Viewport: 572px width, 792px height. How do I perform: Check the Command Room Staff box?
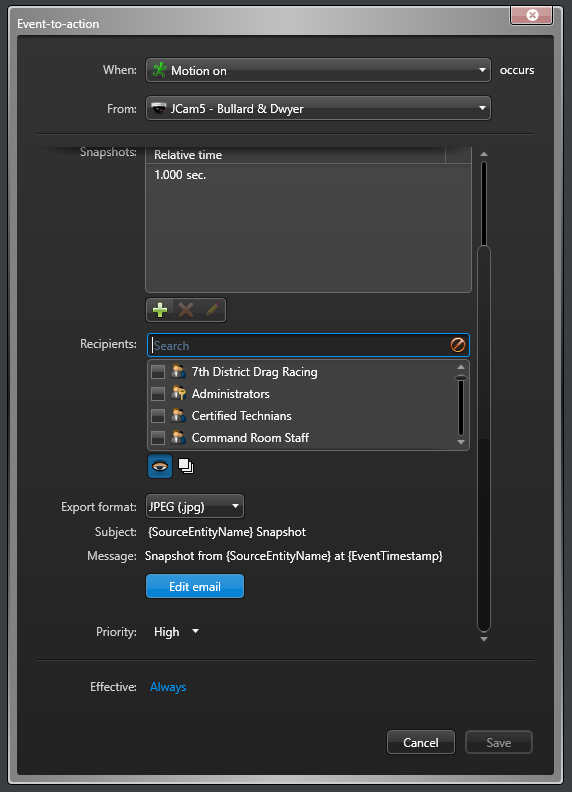pyautogui.click(x=158, y=437)
